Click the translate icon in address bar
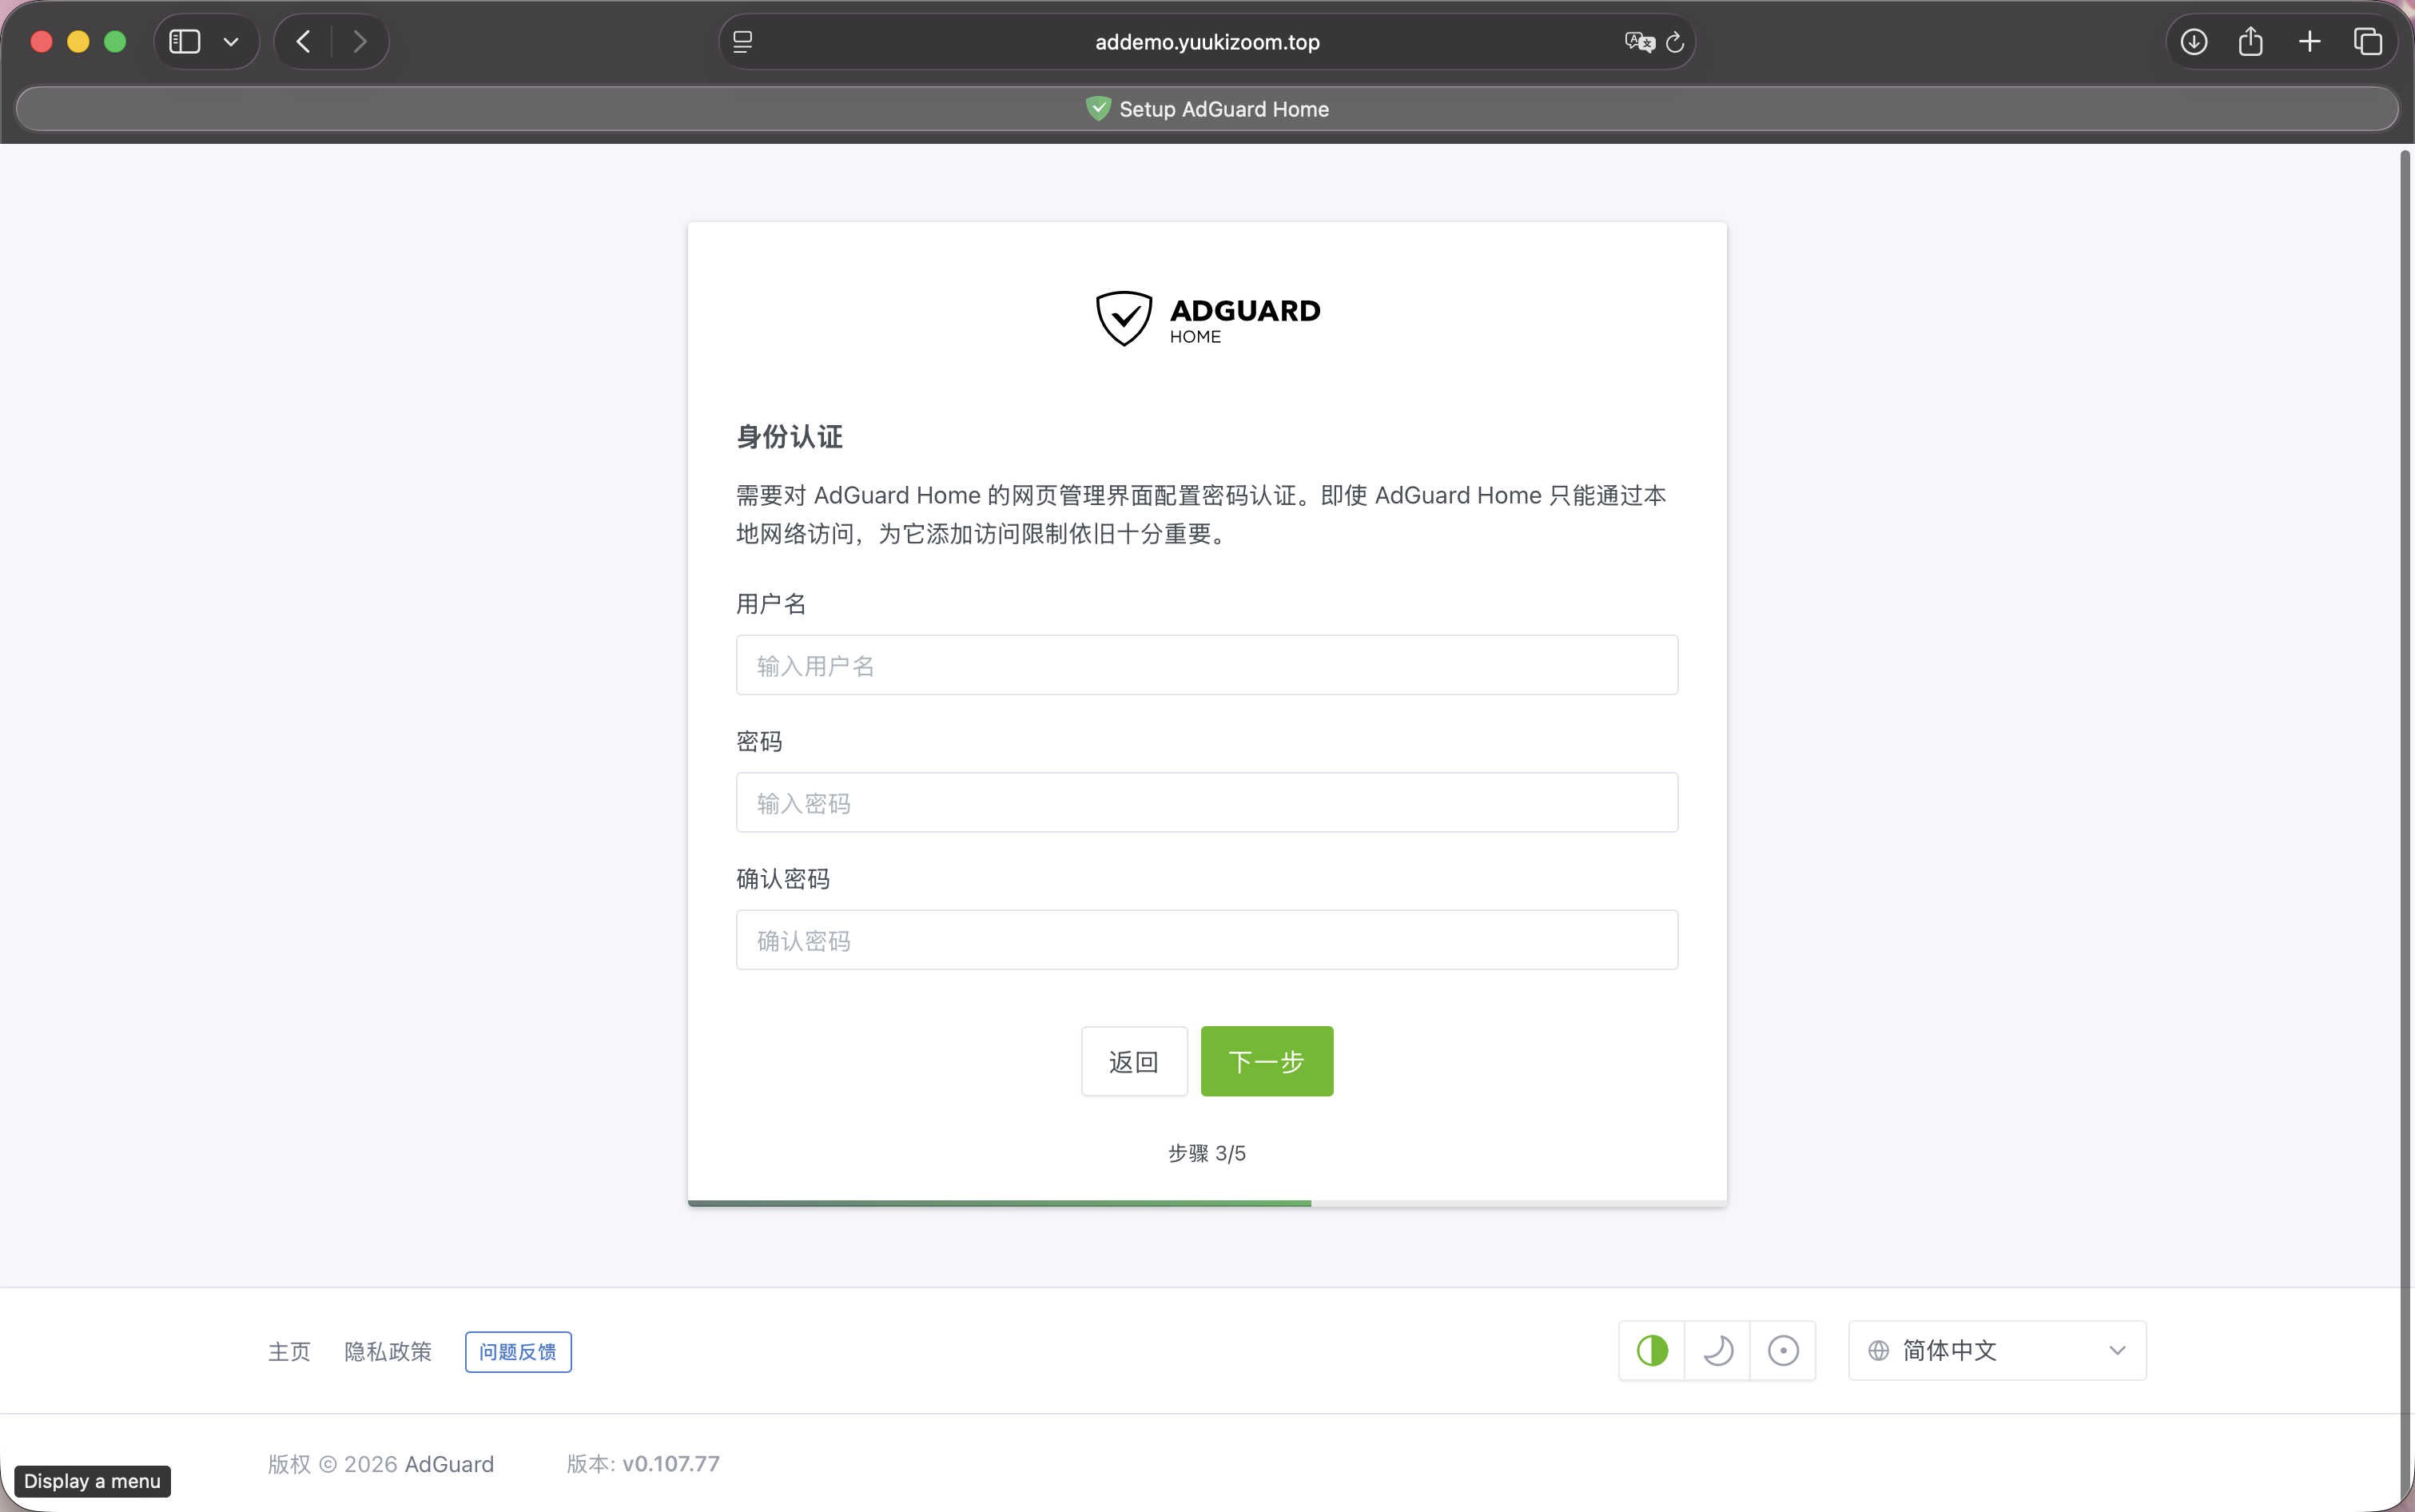Screen dimensions: 2415x1512 [1639, 42]
